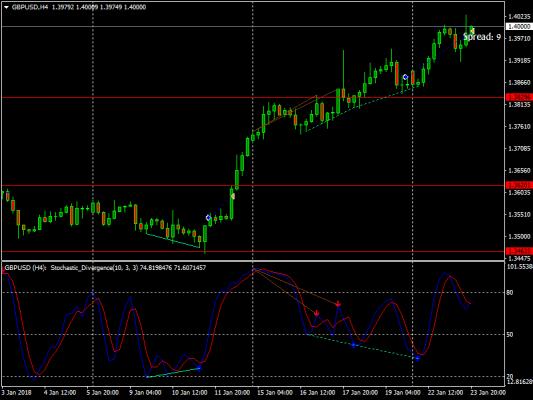Click the current price label 1.40000
This screenshot has height=400, width=533.
click(x=519, y=27)
